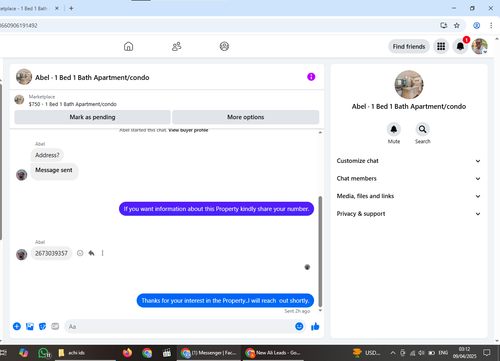Image resolution: width=500 pixels, height=361 pixels.
Task: Click the chat messages scrollbar
Action: (320, 251)
